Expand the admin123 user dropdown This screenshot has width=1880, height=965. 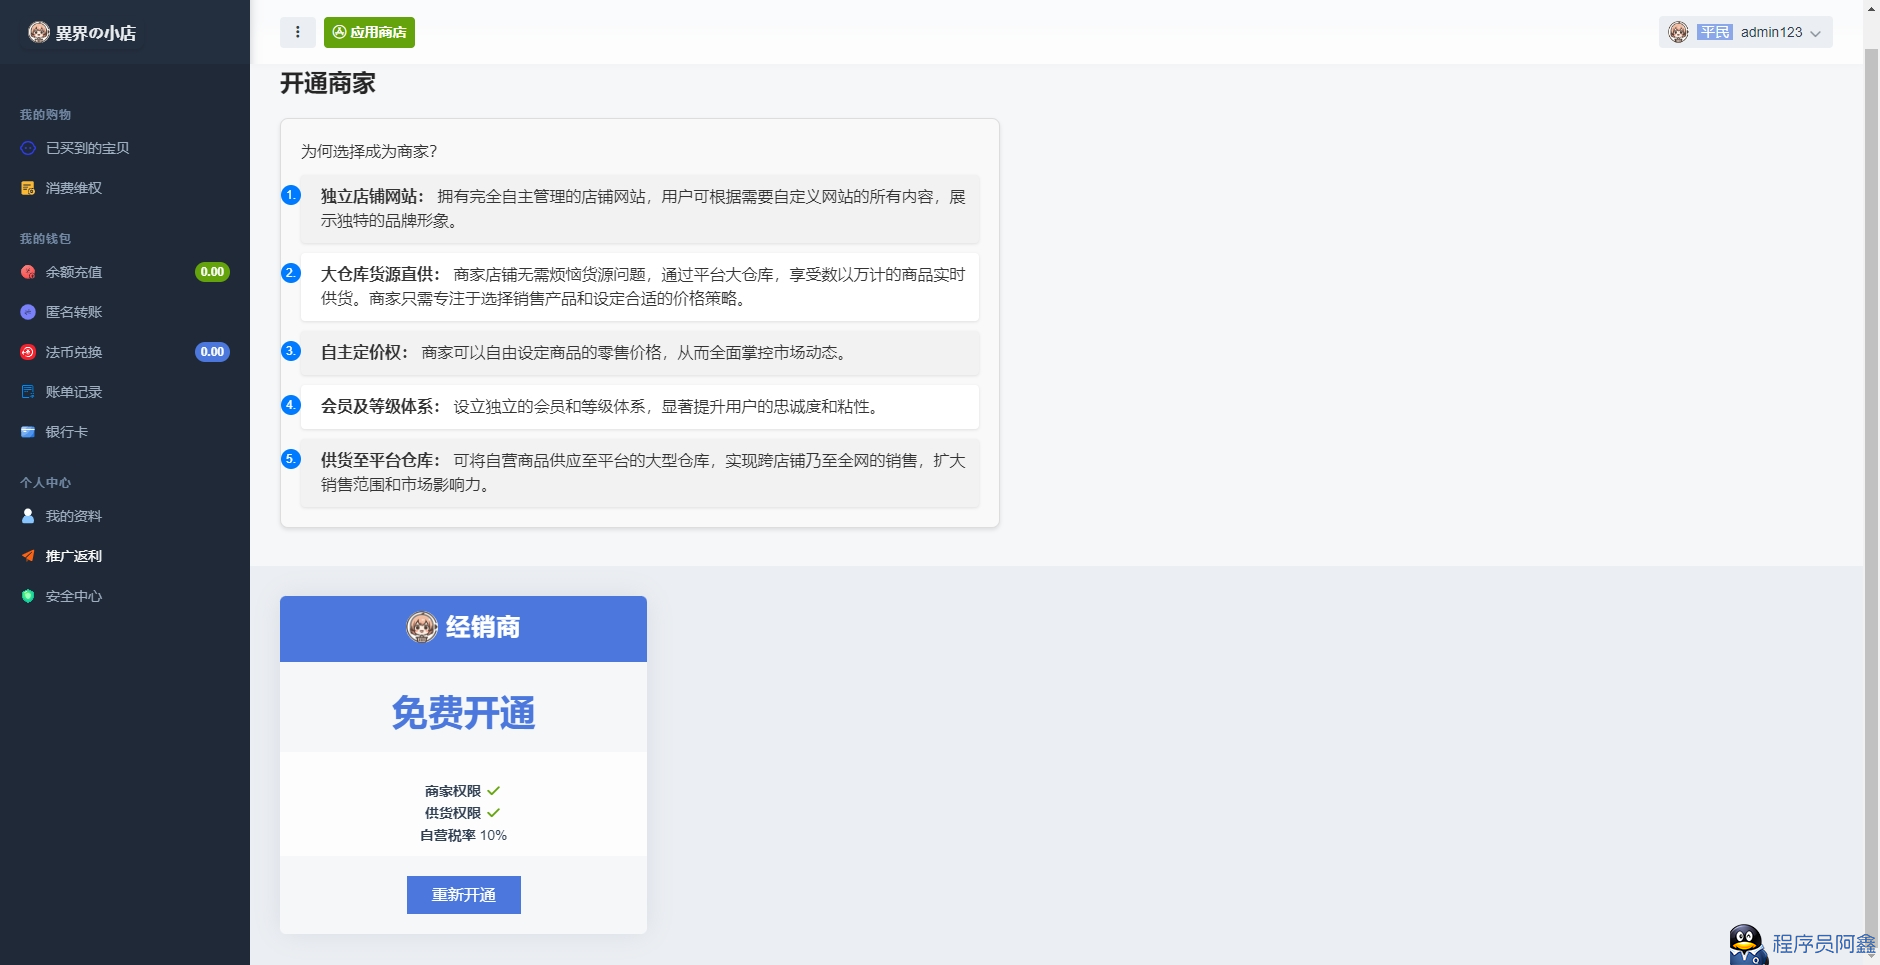[1745, 32]
